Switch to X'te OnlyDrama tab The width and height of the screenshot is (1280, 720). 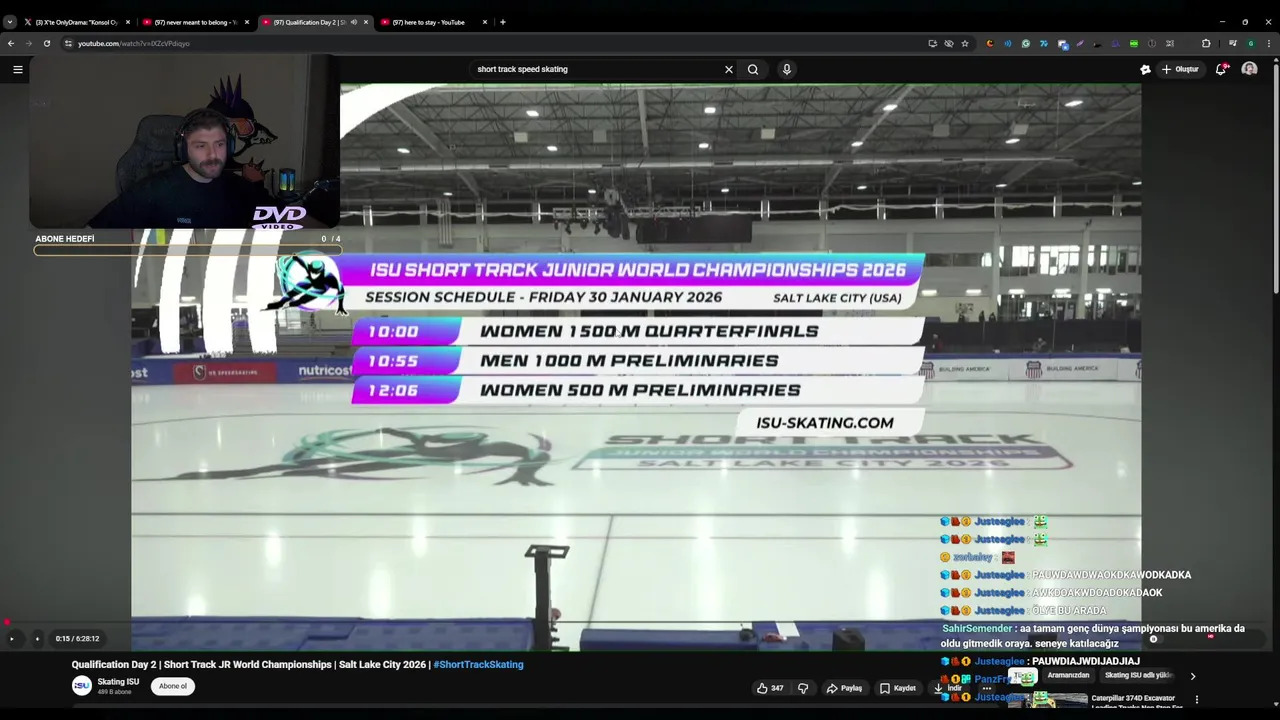(x=76, y=22)
